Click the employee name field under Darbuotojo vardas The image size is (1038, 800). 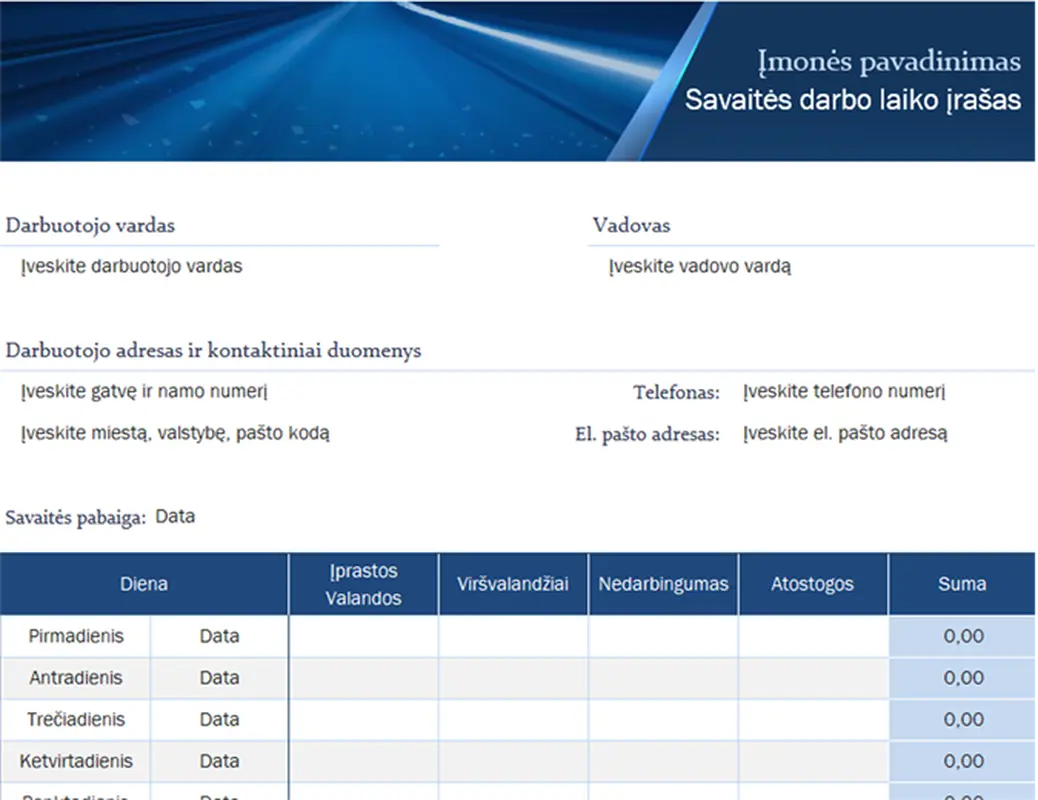coord(131,267)
